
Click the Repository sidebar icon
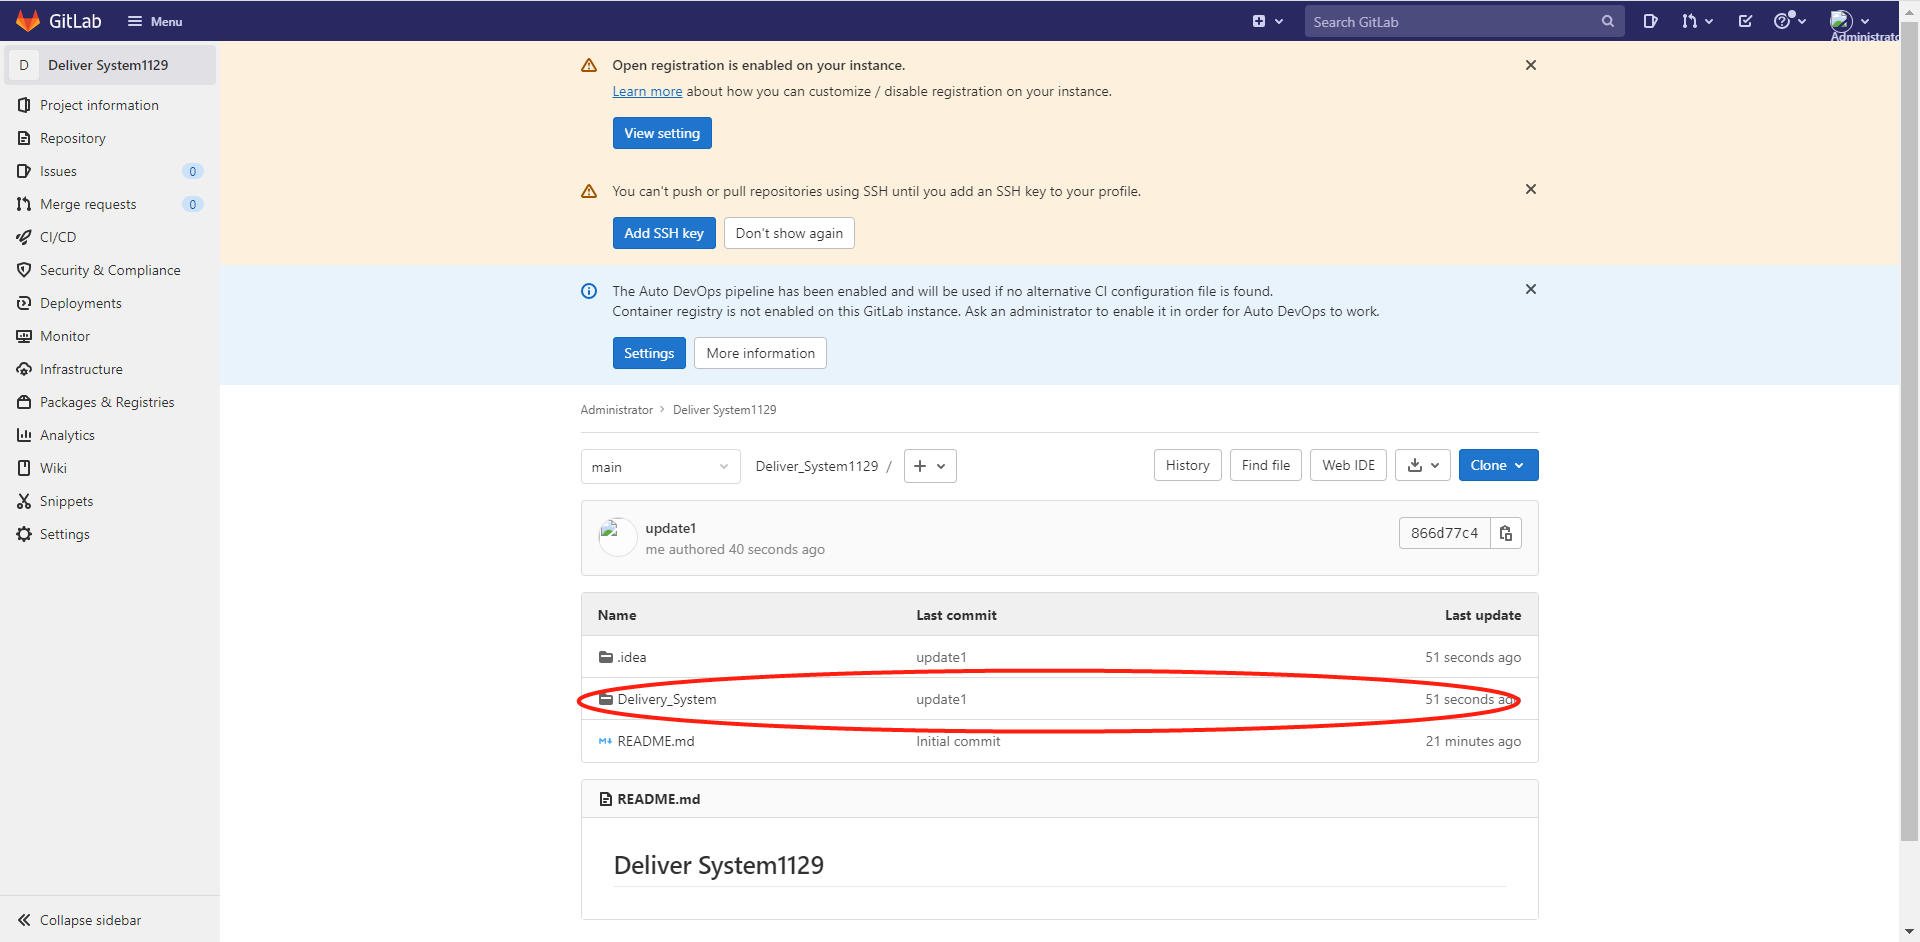click(24, 138)
